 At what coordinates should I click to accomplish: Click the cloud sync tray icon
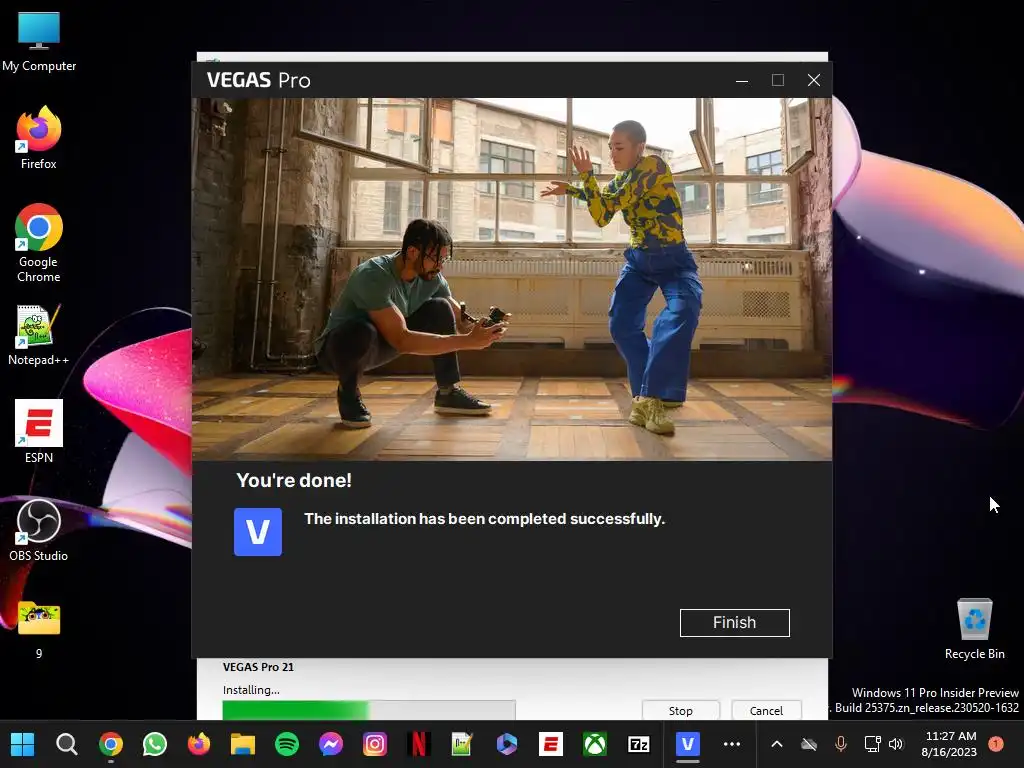[x=809, y=744]
